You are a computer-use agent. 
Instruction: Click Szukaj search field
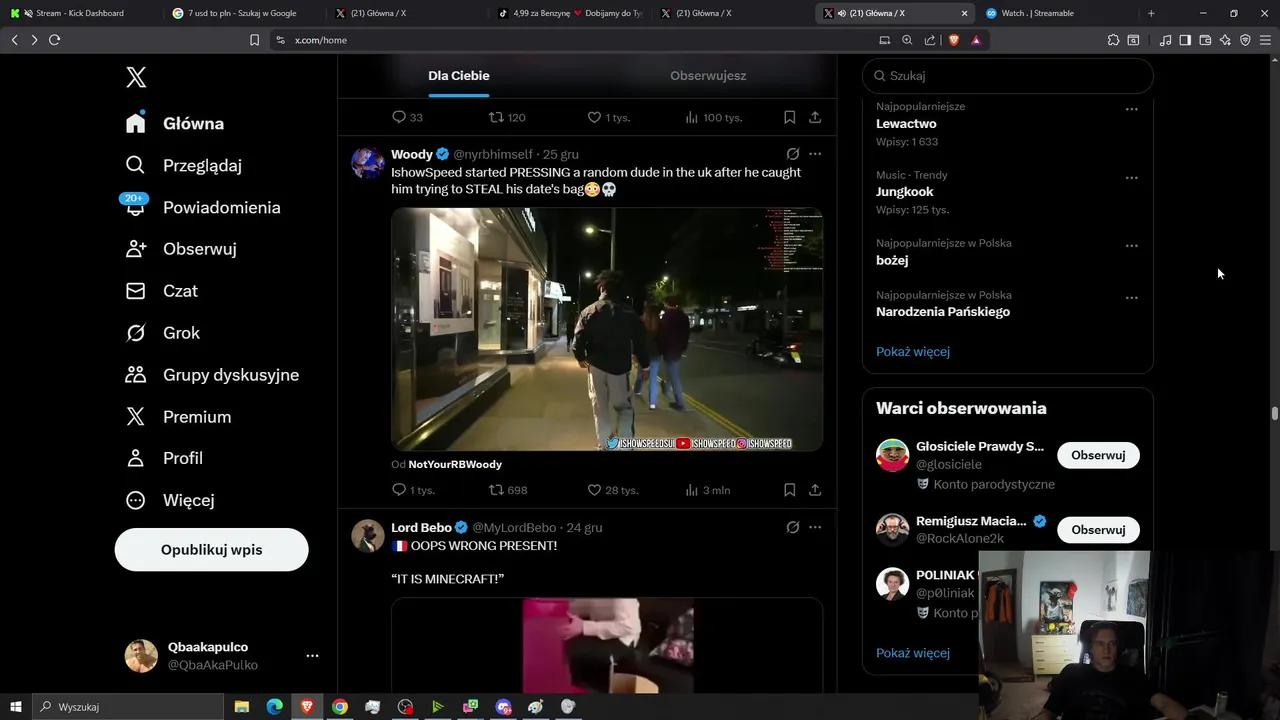point(1008,76)
